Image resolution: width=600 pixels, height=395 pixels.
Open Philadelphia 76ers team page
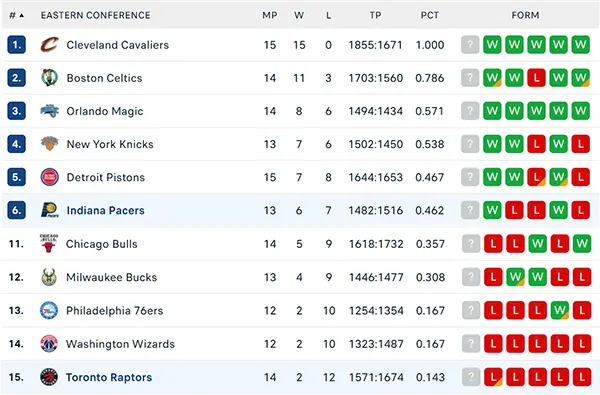[115, 310]
